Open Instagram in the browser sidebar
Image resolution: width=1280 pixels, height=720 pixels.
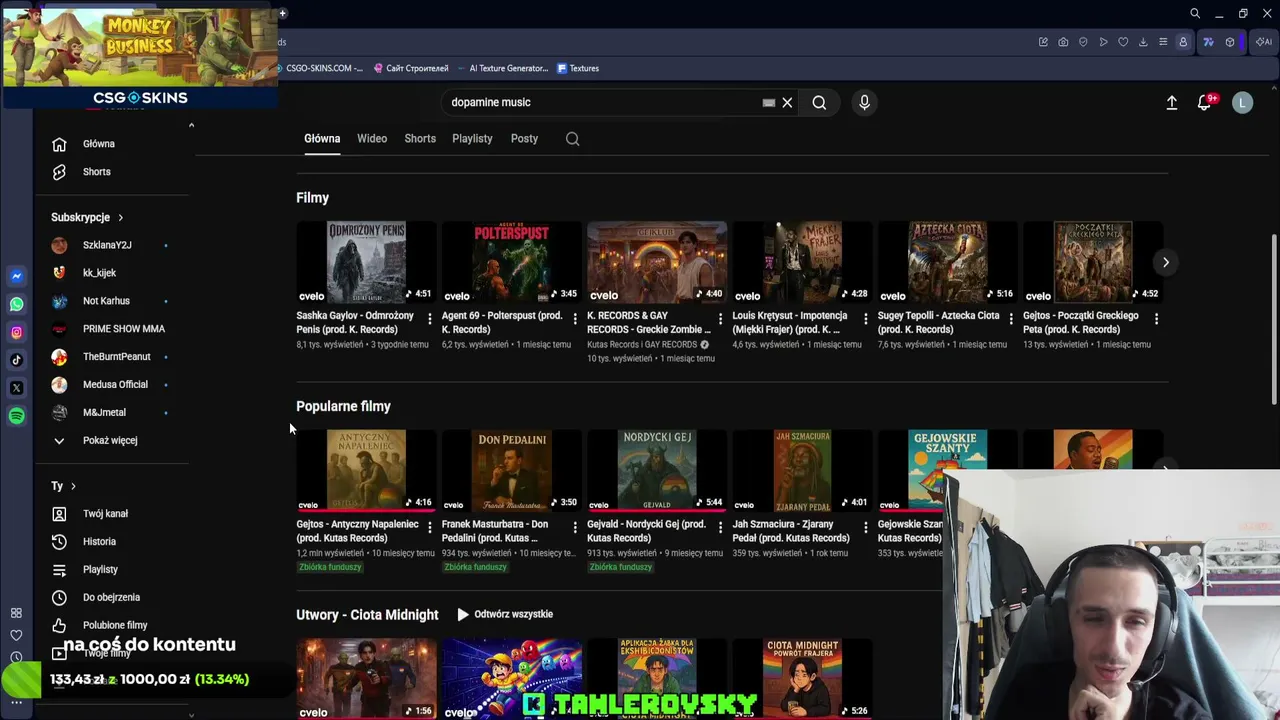click(x=16, y=332)
